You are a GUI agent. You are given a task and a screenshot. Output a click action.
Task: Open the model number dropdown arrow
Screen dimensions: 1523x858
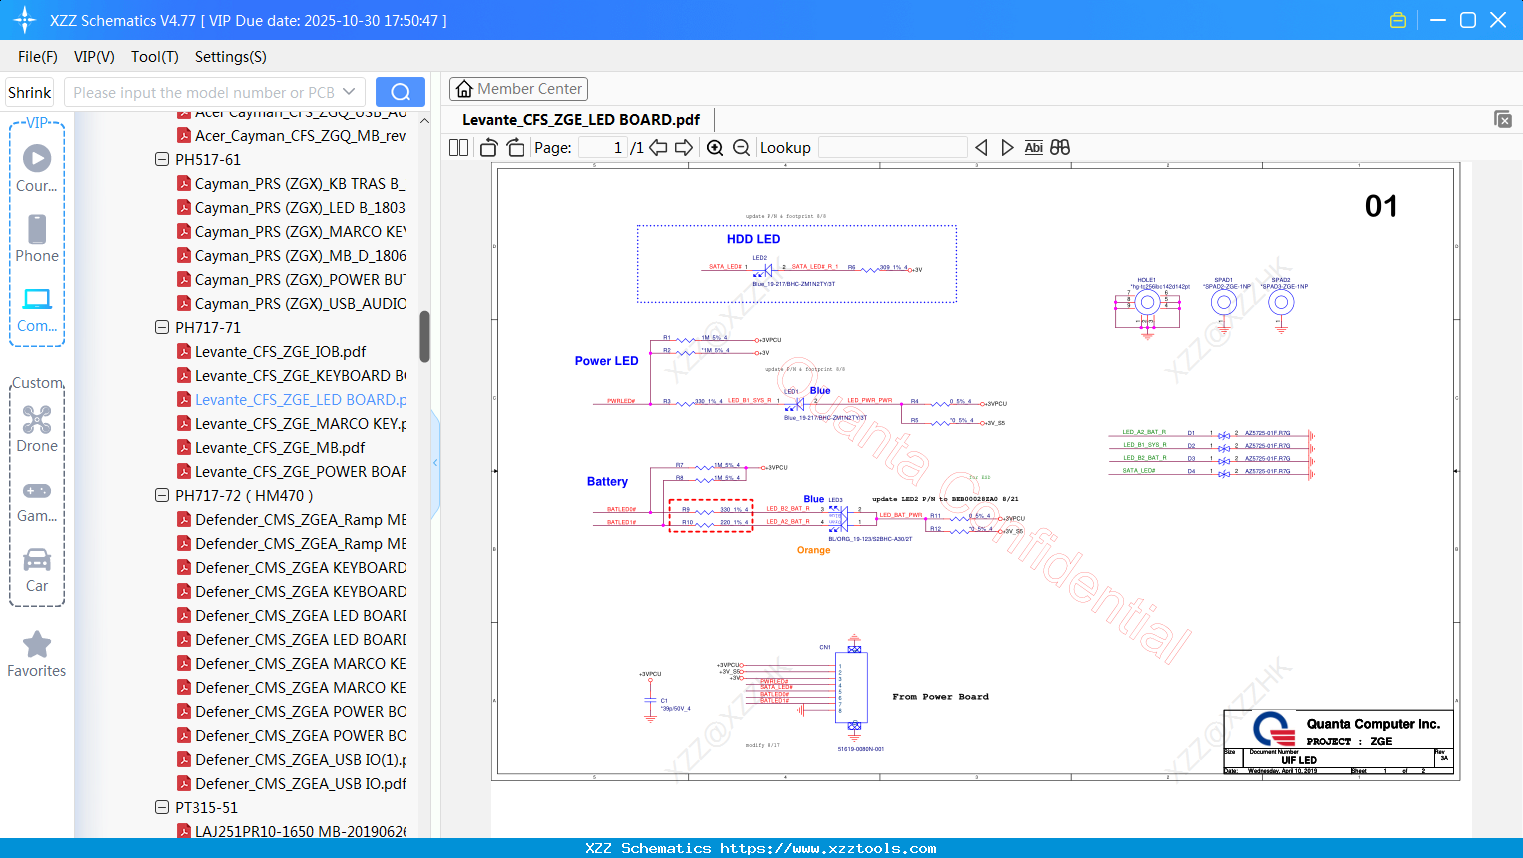(x=349, y=92)
